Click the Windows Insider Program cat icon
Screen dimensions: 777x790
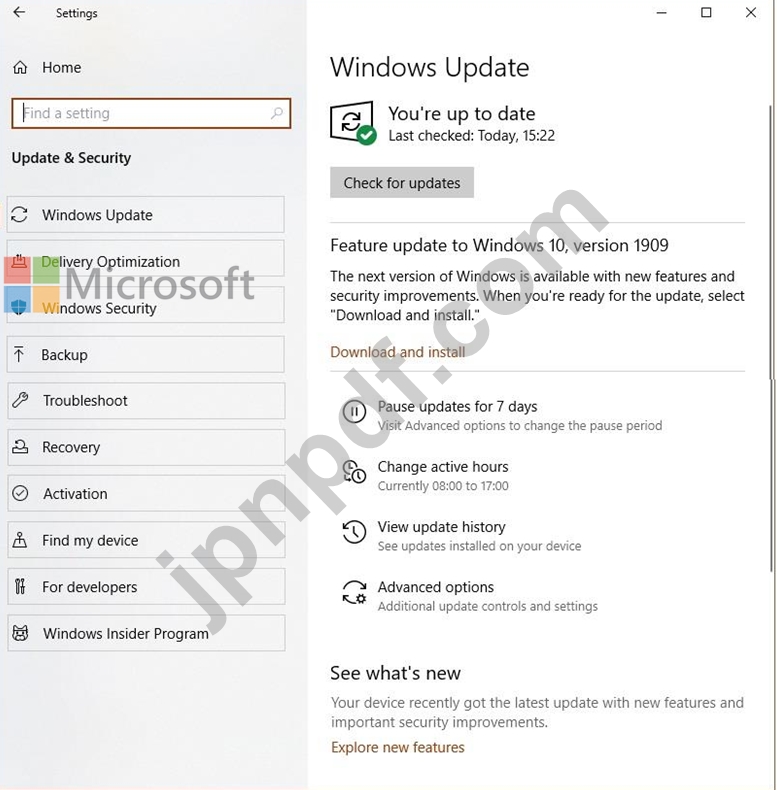20,633
